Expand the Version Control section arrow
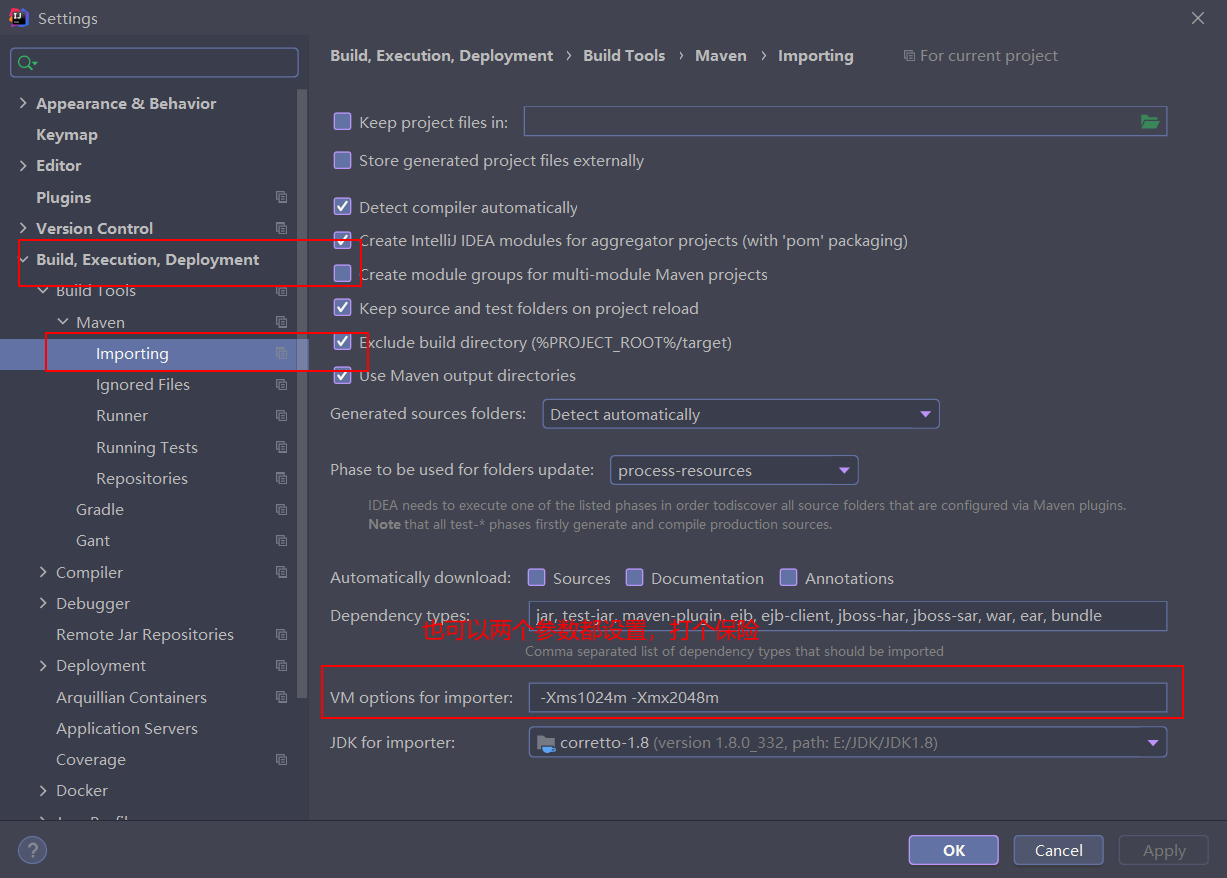1227x878 pixels. click(23, 228)
